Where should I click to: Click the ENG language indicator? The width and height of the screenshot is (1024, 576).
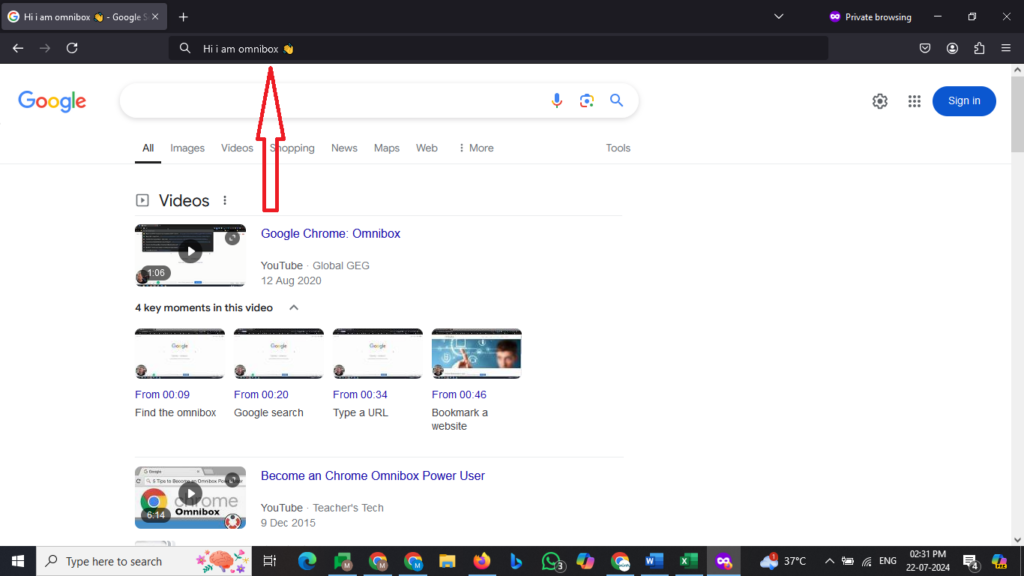pyautogui.click(x=888, y=561)
